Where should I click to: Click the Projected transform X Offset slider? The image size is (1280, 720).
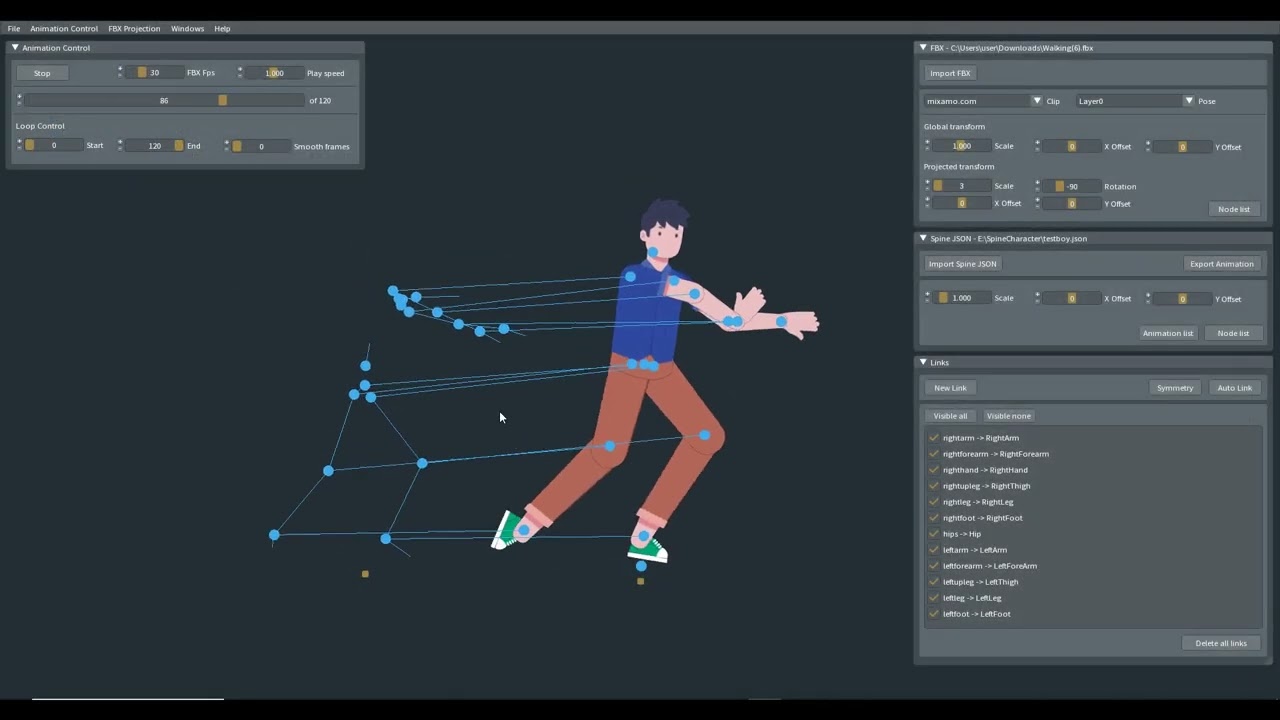[x=961, y=203]
